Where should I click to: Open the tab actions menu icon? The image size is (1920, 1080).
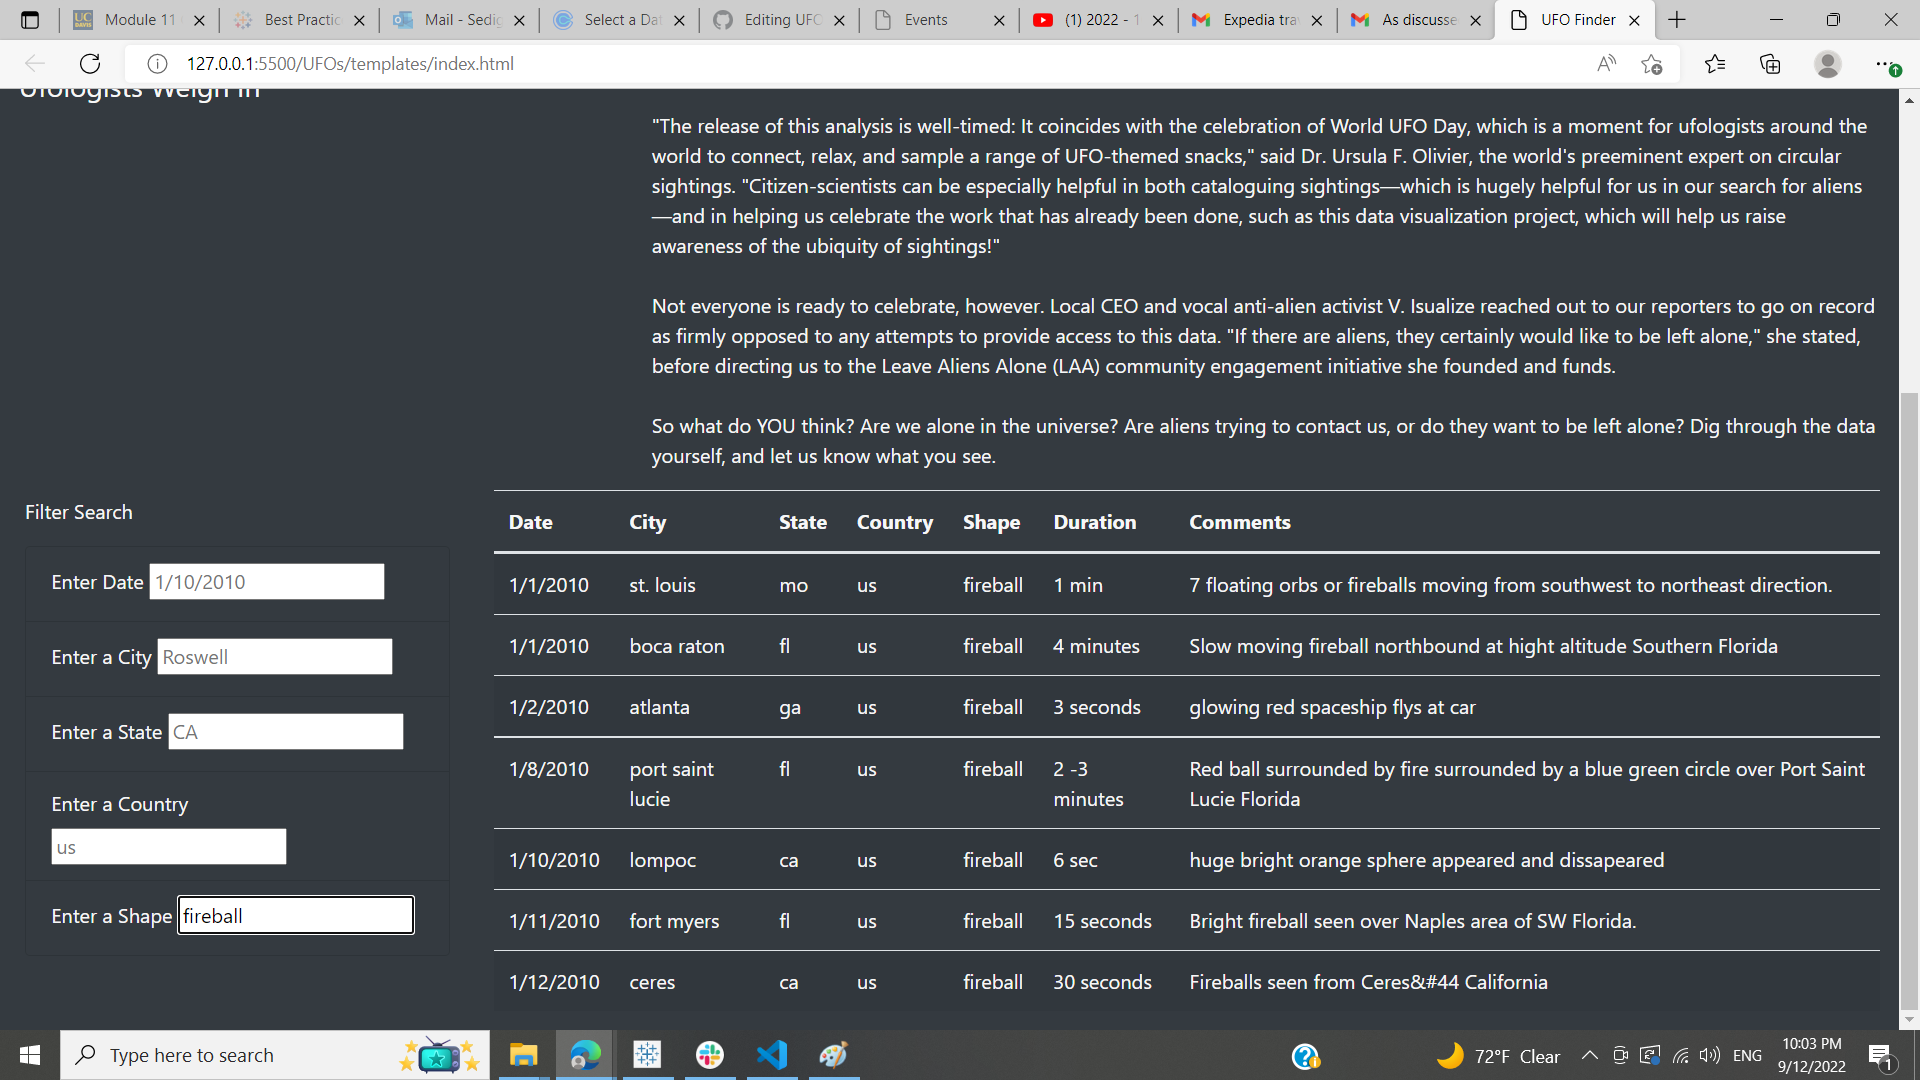[x=29, y=19]
